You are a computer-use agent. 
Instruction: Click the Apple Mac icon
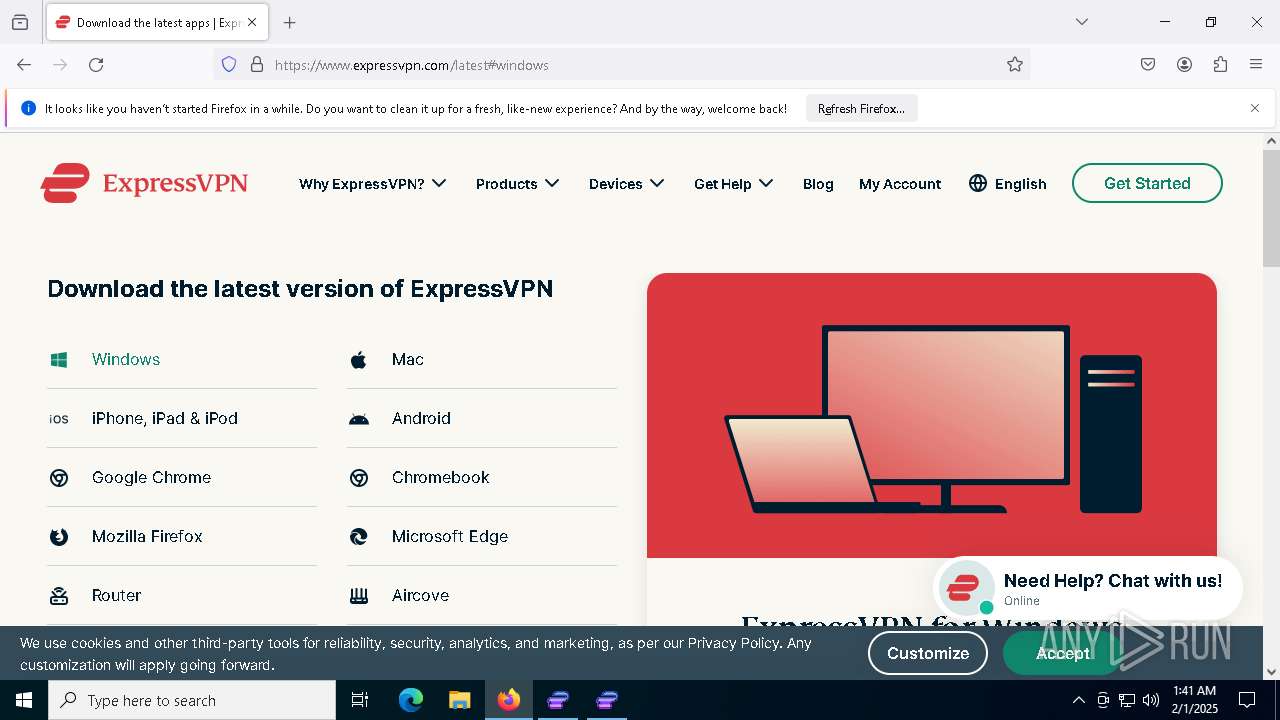[x=358, y=360]
